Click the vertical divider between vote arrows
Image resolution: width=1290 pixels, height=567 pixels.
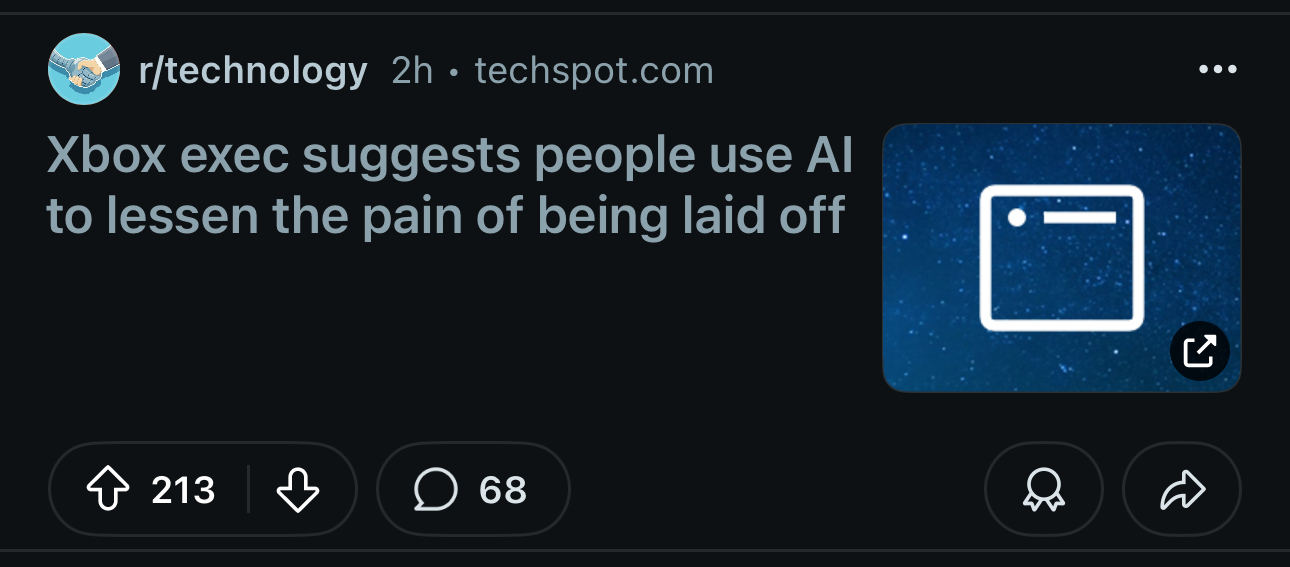pos(248,490)
